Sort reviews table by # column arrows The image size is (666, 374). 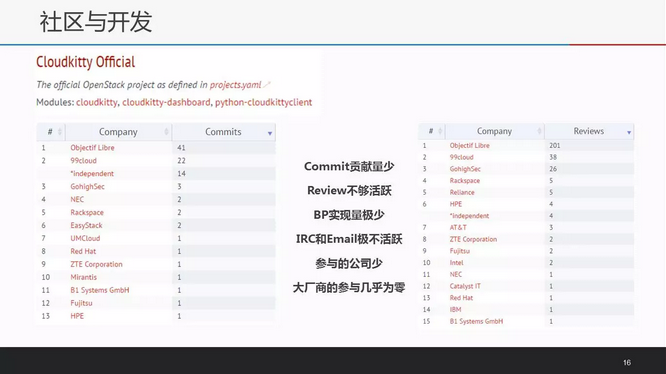(x=440, y=131)
